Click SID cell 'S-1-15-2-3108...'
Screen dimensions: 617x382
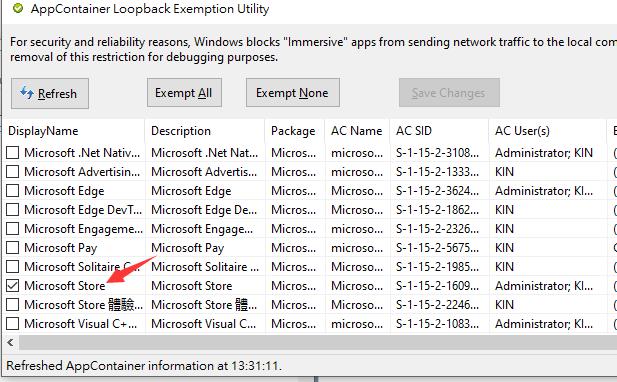[438, 153]
